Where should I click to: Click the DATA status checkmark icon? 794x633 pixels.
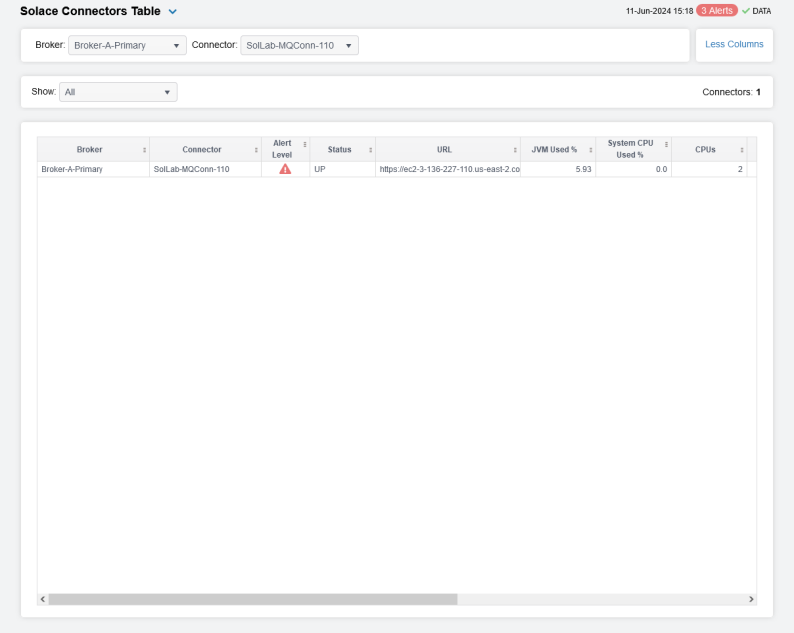point(746,11)
